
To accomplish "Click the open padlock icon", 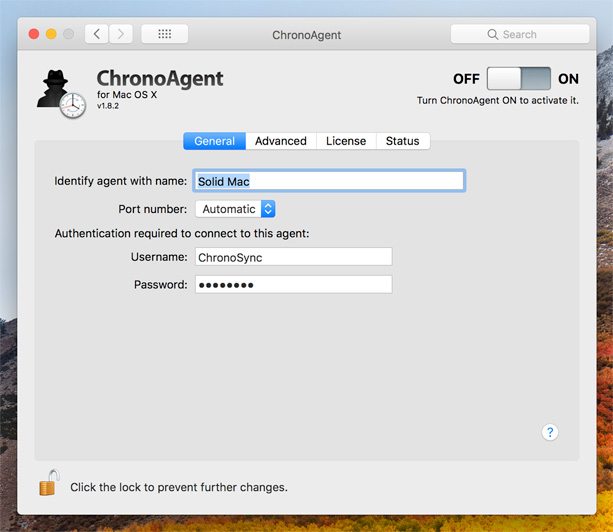I will (49, 482).
